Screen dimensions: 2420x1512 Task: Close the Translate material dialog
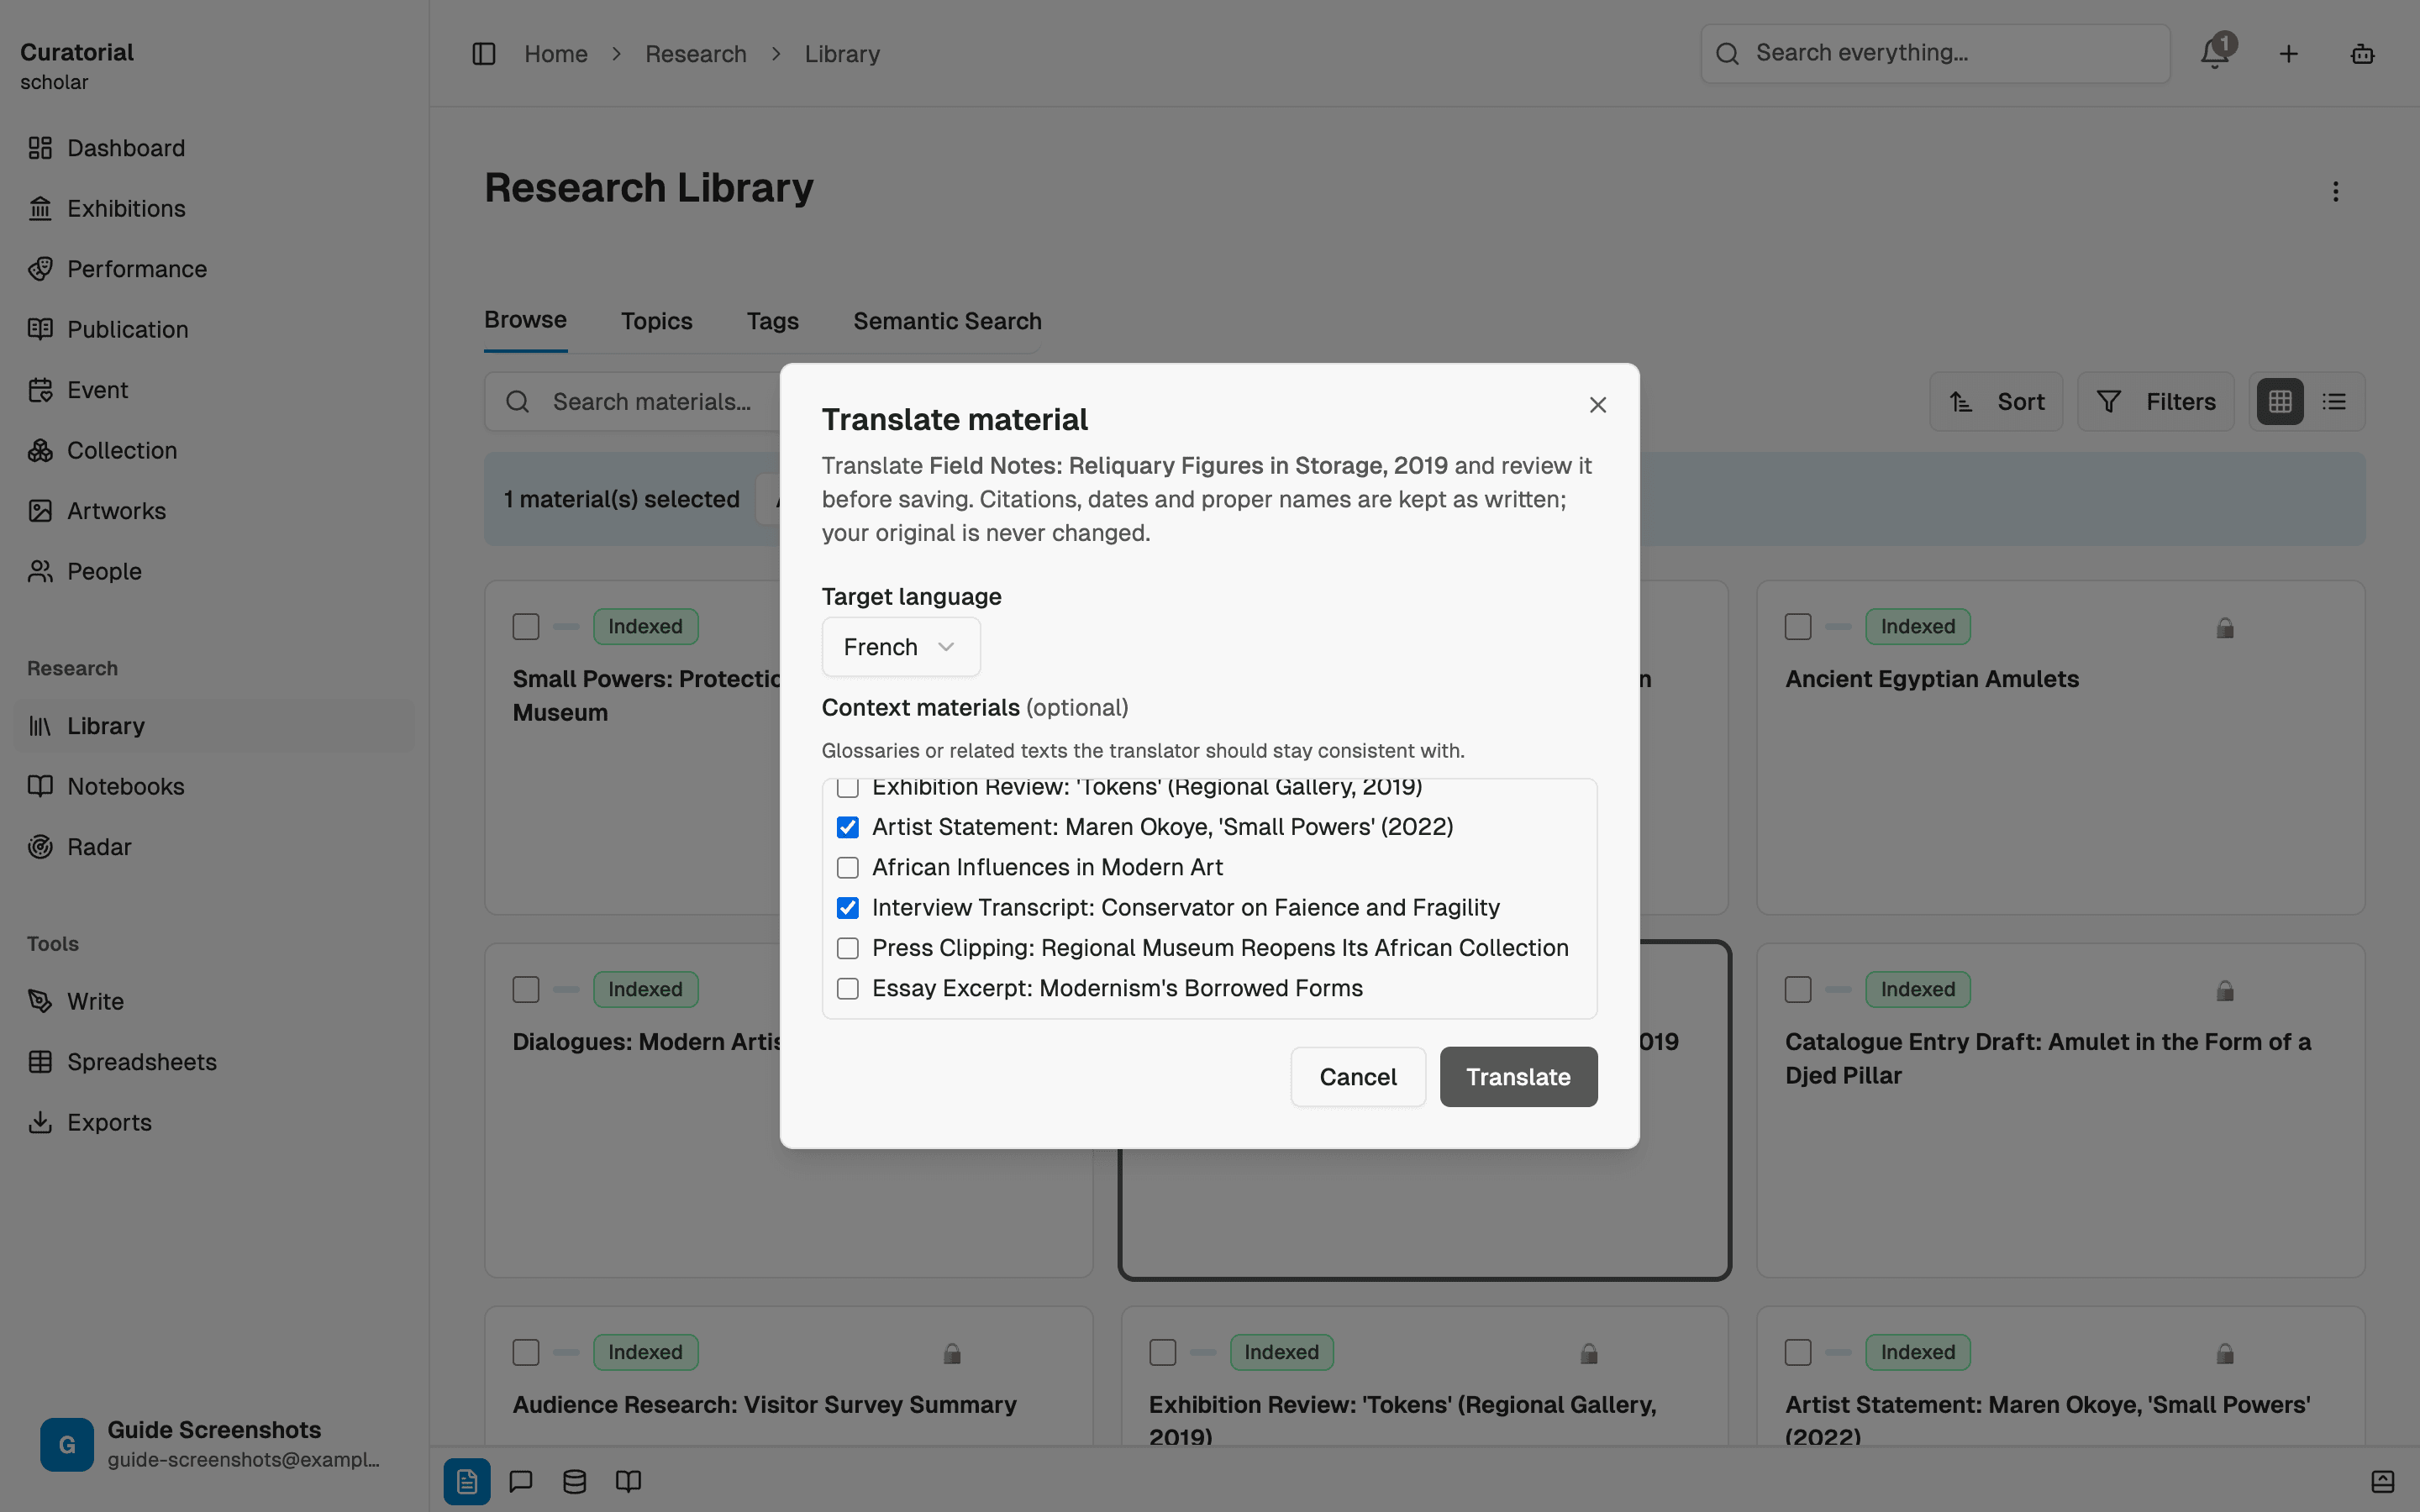click(1598, 405)
